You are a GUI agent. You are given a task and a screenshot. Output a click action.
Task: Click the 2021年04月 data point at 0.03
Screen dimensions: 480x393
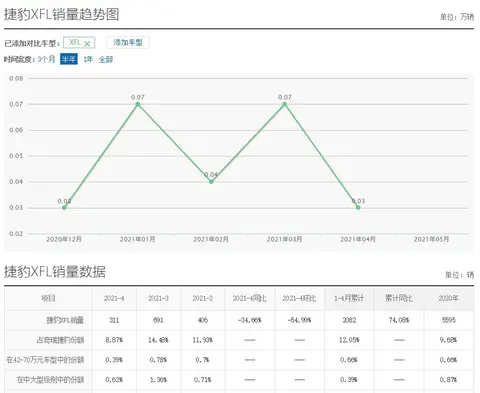[x=358, y=207]
